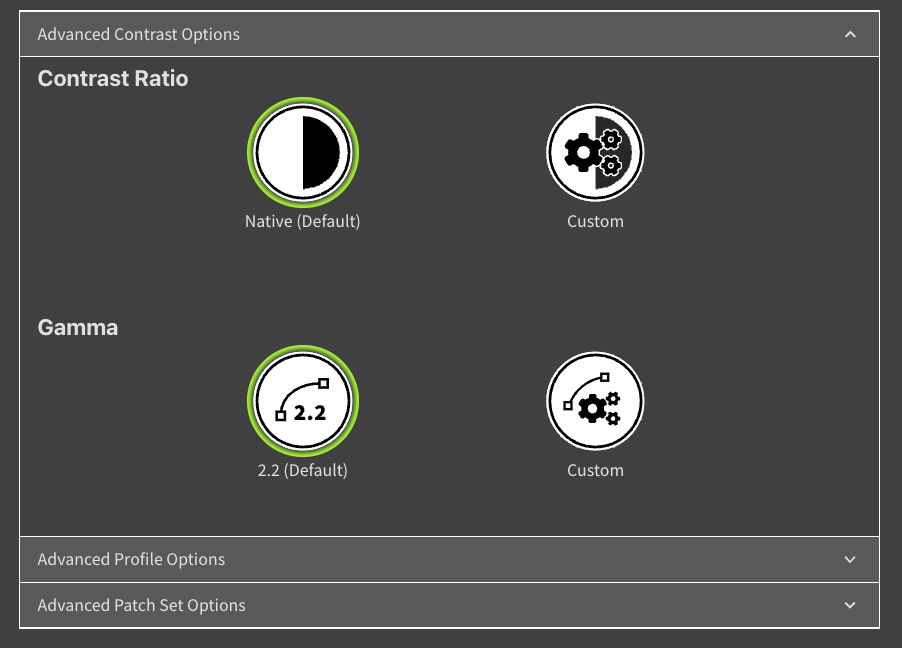Viewport: 902px width, 648px height.
Task: Click the "2.2 (Default)" gamma label
Action: (302, 470)
